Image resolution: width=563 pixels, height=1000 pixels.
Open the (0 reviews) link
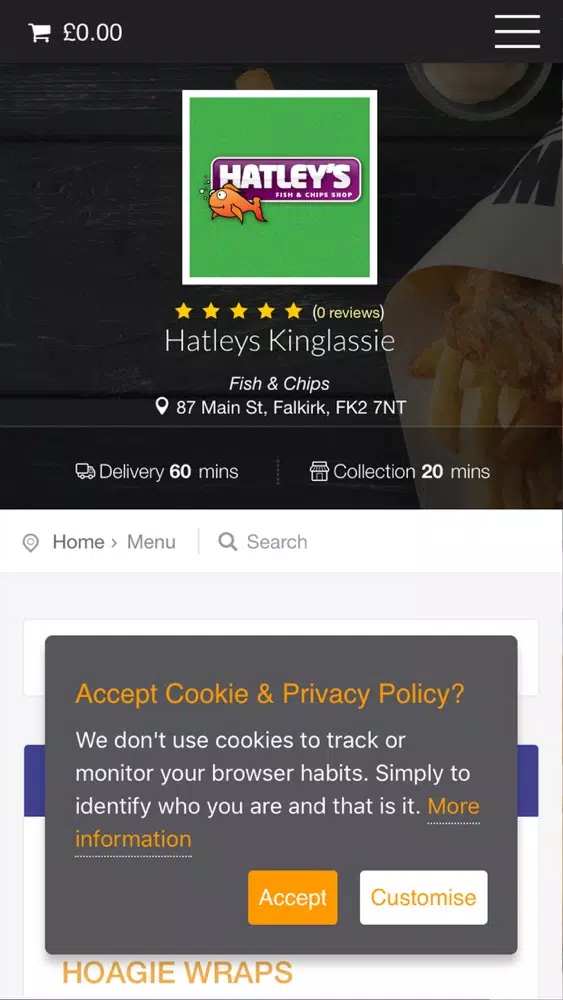[x=348, y=312]
